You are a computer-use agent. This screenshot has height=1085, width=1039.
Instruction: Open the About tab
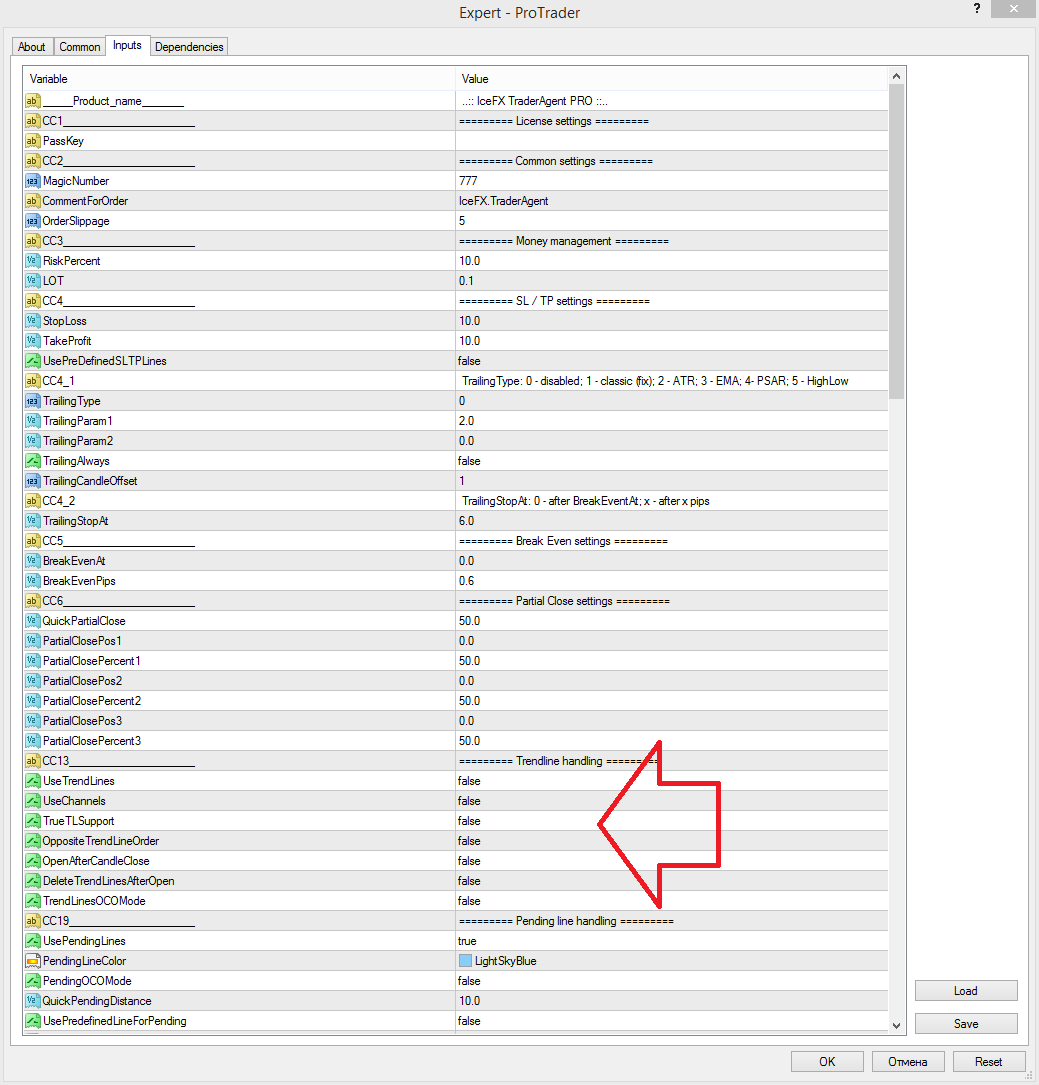pyautogui.click(x=32, y=46)
